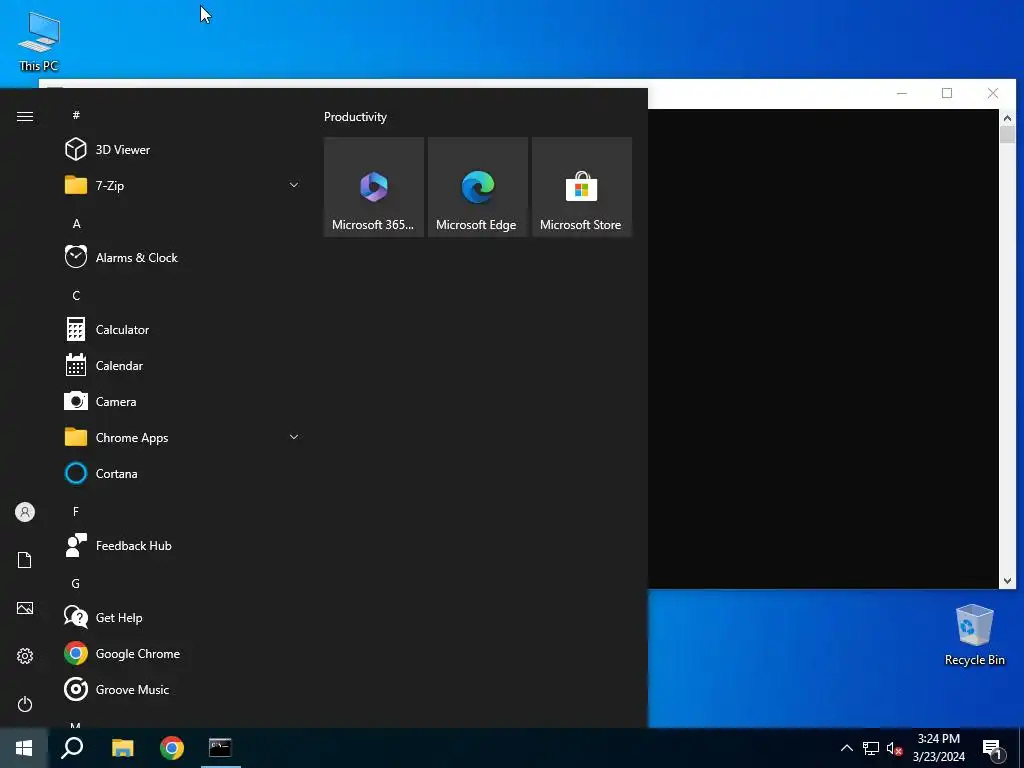Open the clock showing 3:24 PM
This screenshot has width=1024, height=768.
[x=939, y=748]
